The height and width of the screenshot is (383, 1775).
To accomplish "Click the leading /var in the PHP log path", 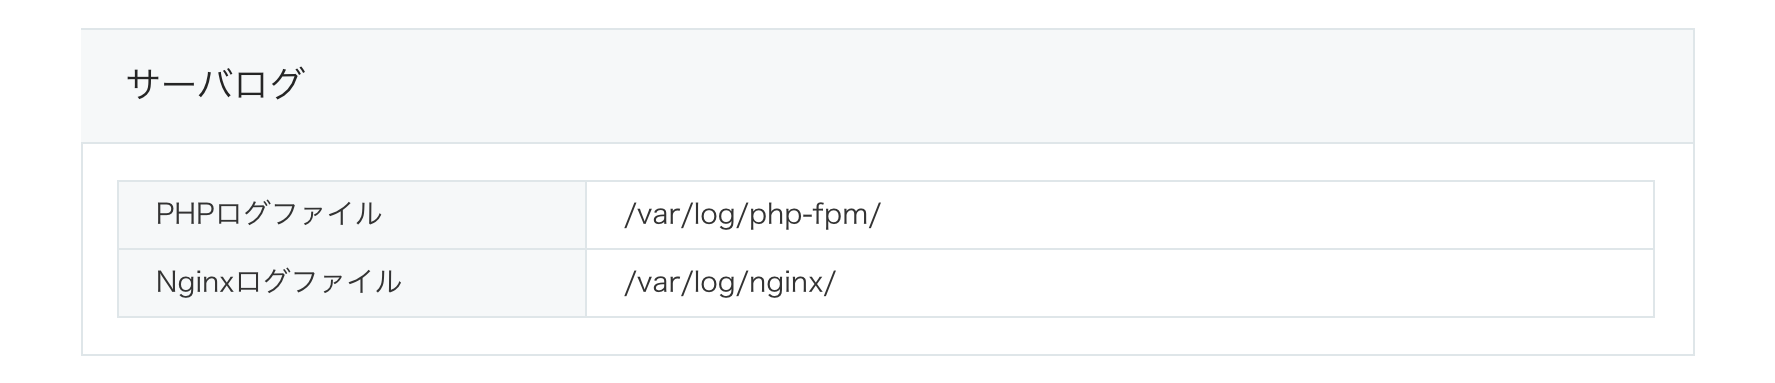I will tap(652, 215).
